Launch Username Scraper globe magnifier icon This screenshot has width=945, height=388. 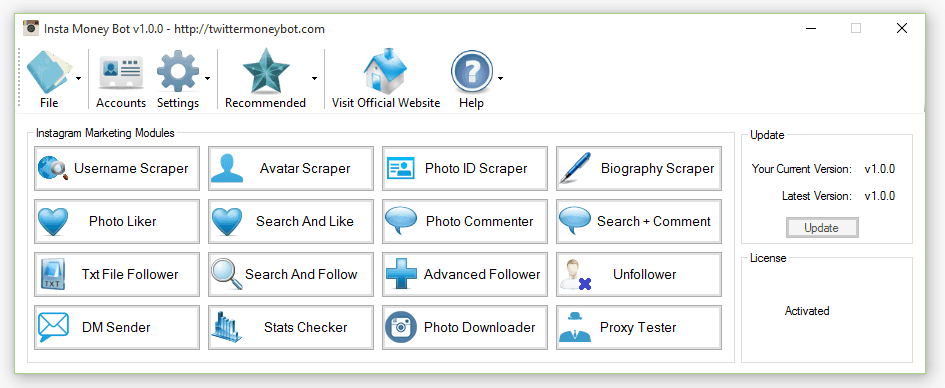(52, 168)
